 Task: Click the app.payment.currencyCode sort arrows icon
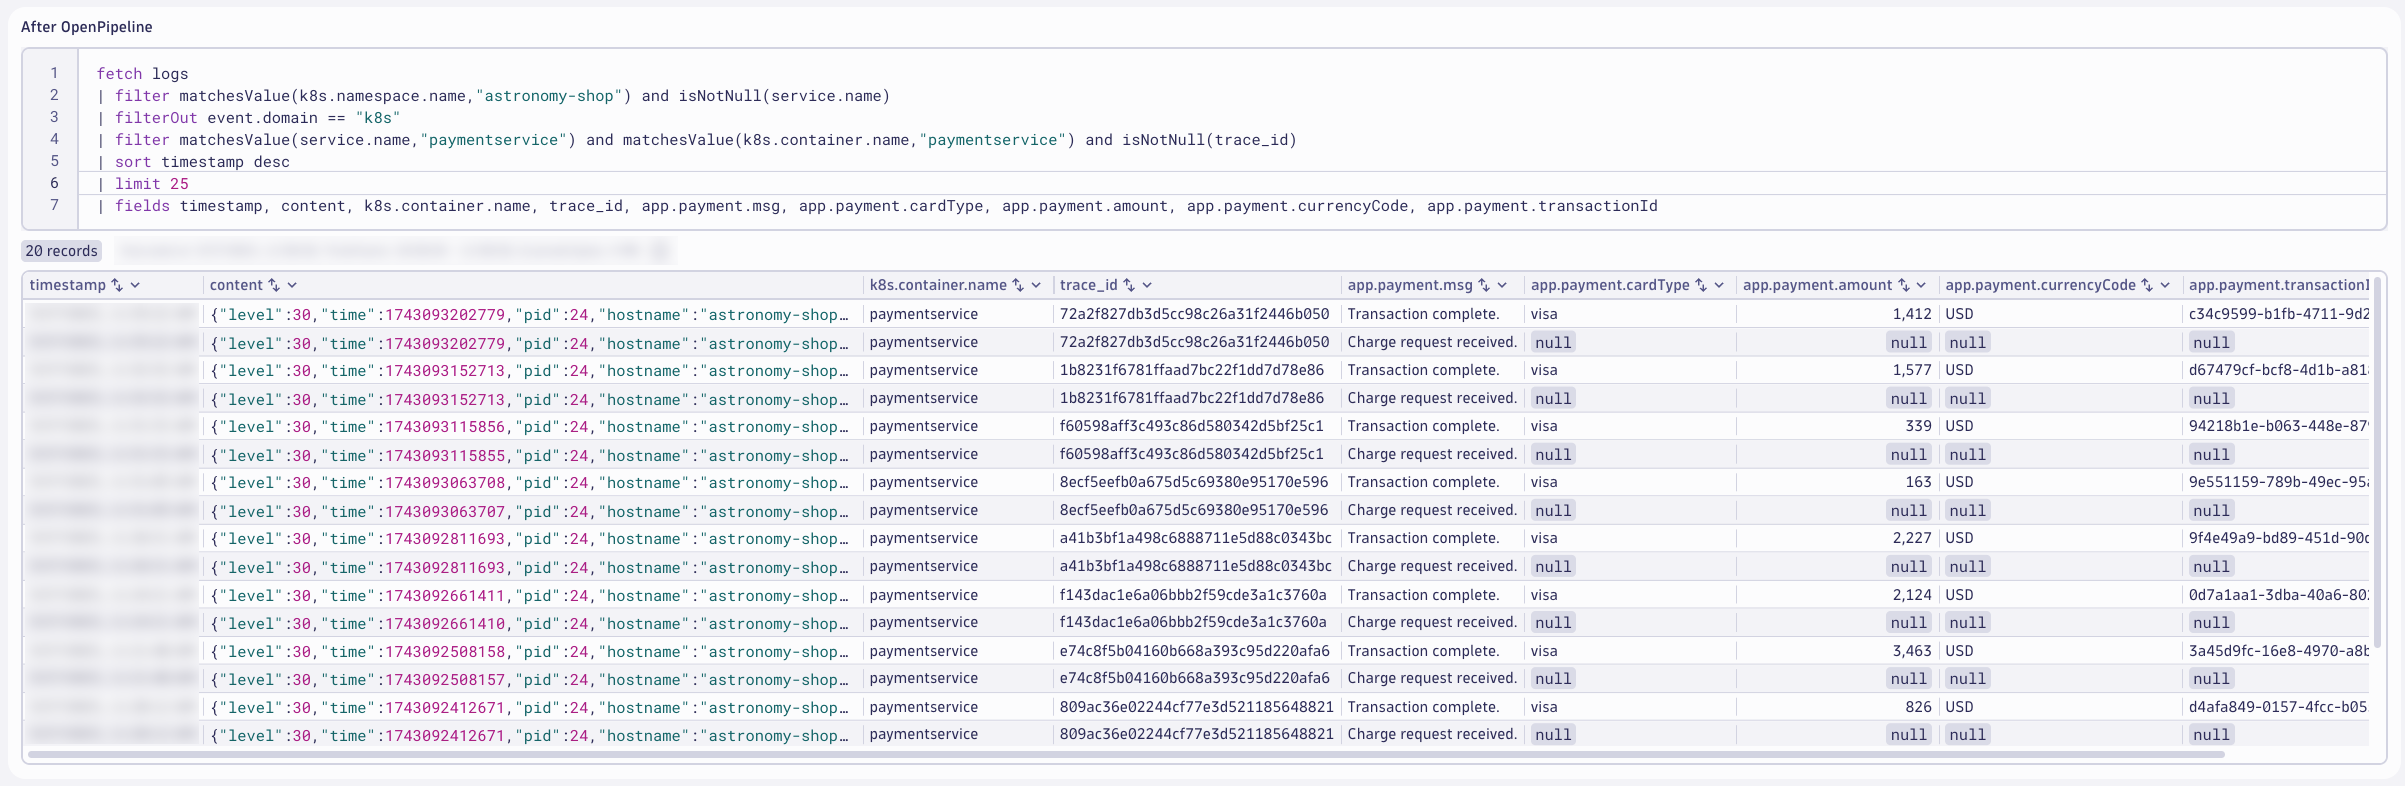(x=2147, y=285)
